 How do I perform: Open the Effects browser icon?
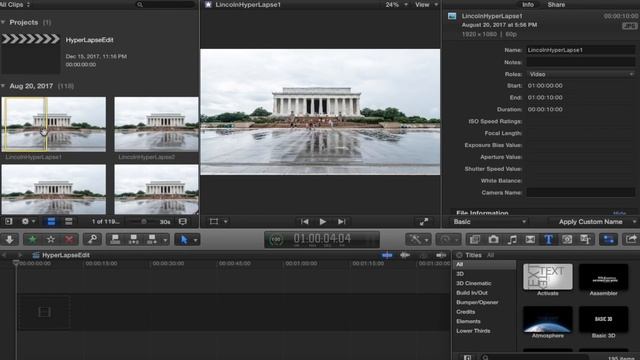pyautogui.click(x=475, y=239)
